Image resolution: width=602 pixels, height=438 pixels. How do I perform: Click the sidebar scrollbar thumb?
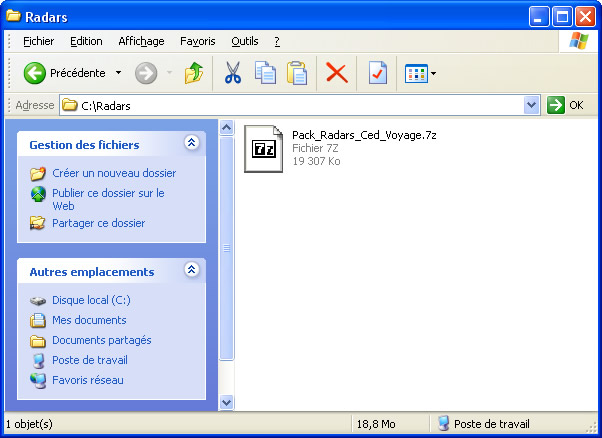pos(227,248)
